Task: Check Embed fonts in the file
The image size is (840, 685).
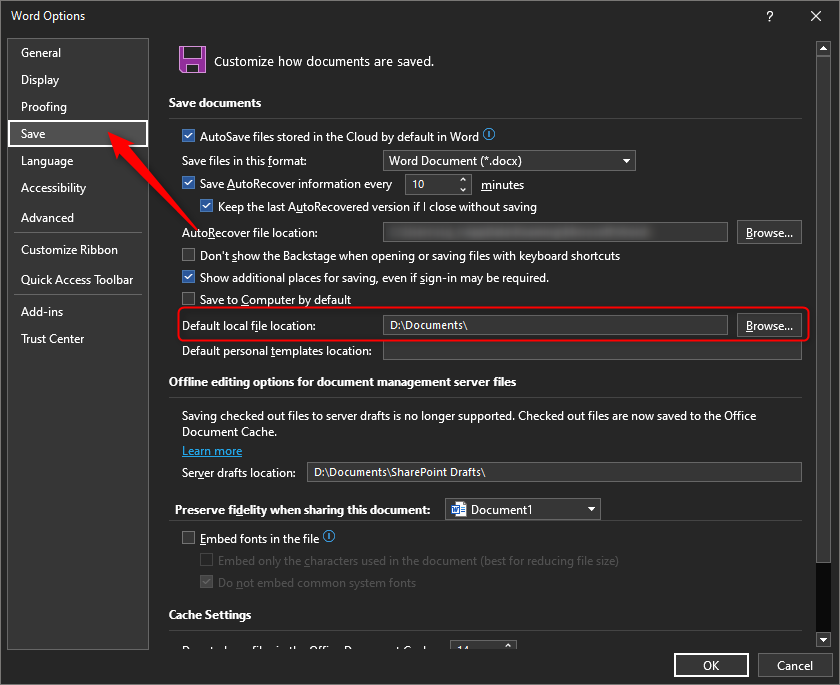Action: click(189, 538)
